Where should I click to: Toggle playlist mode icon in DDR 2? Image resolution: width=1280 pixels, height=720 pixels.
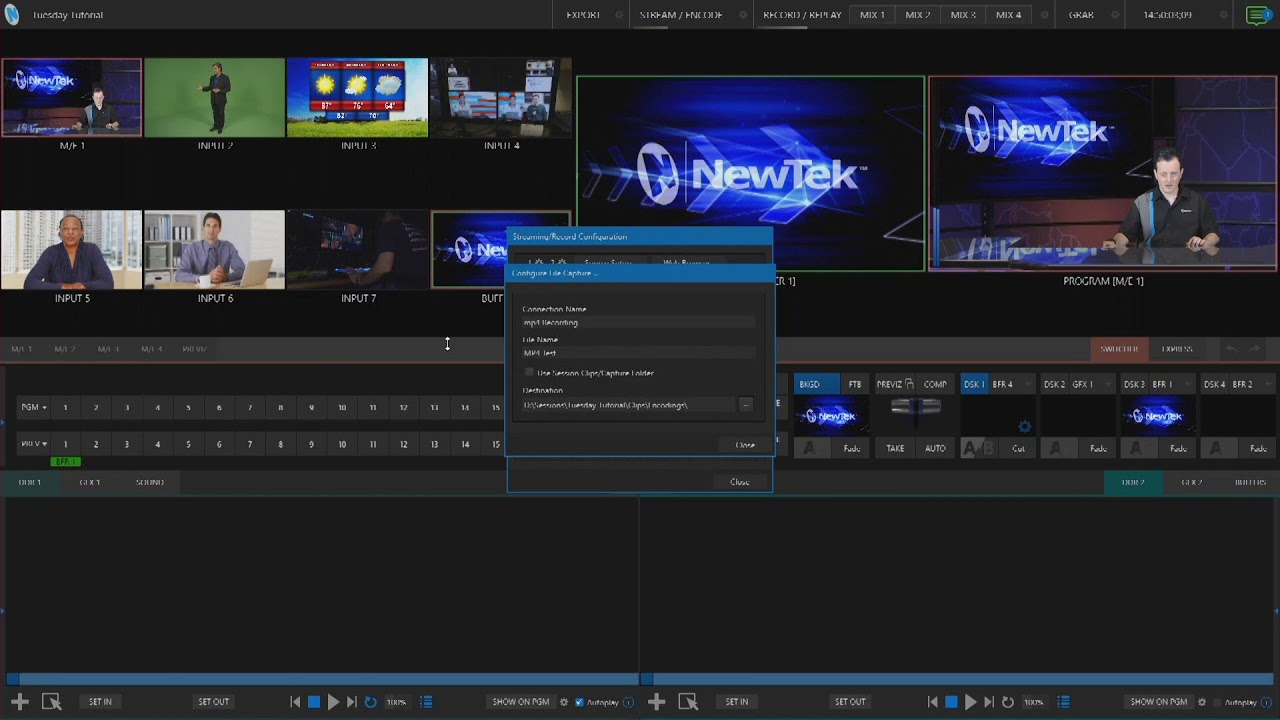click(x=1063, y=702)
